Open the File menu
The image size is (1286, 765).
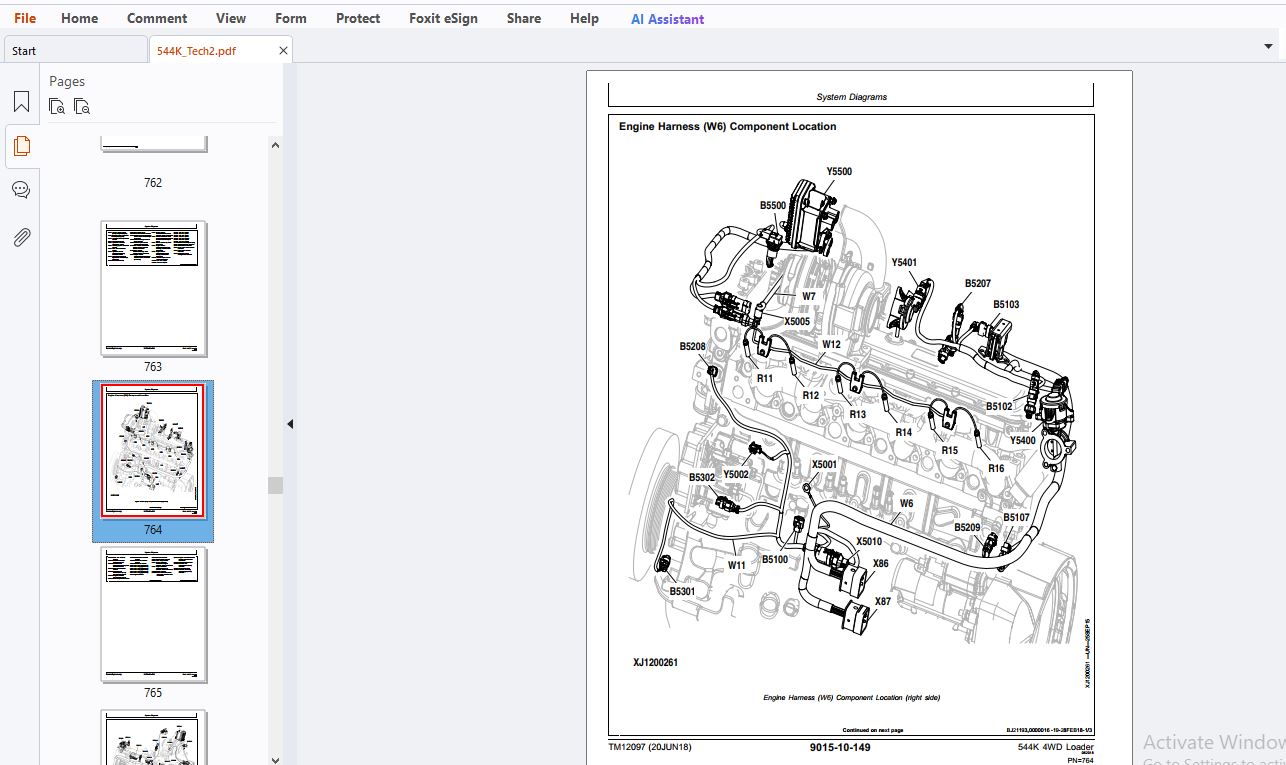25,18
